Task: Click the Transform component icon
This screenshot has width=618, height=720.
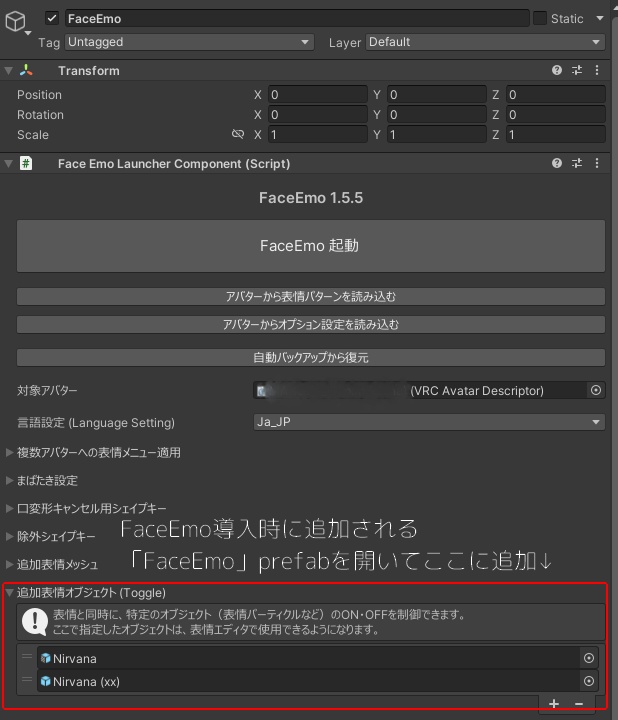Action: coord(26,70)
